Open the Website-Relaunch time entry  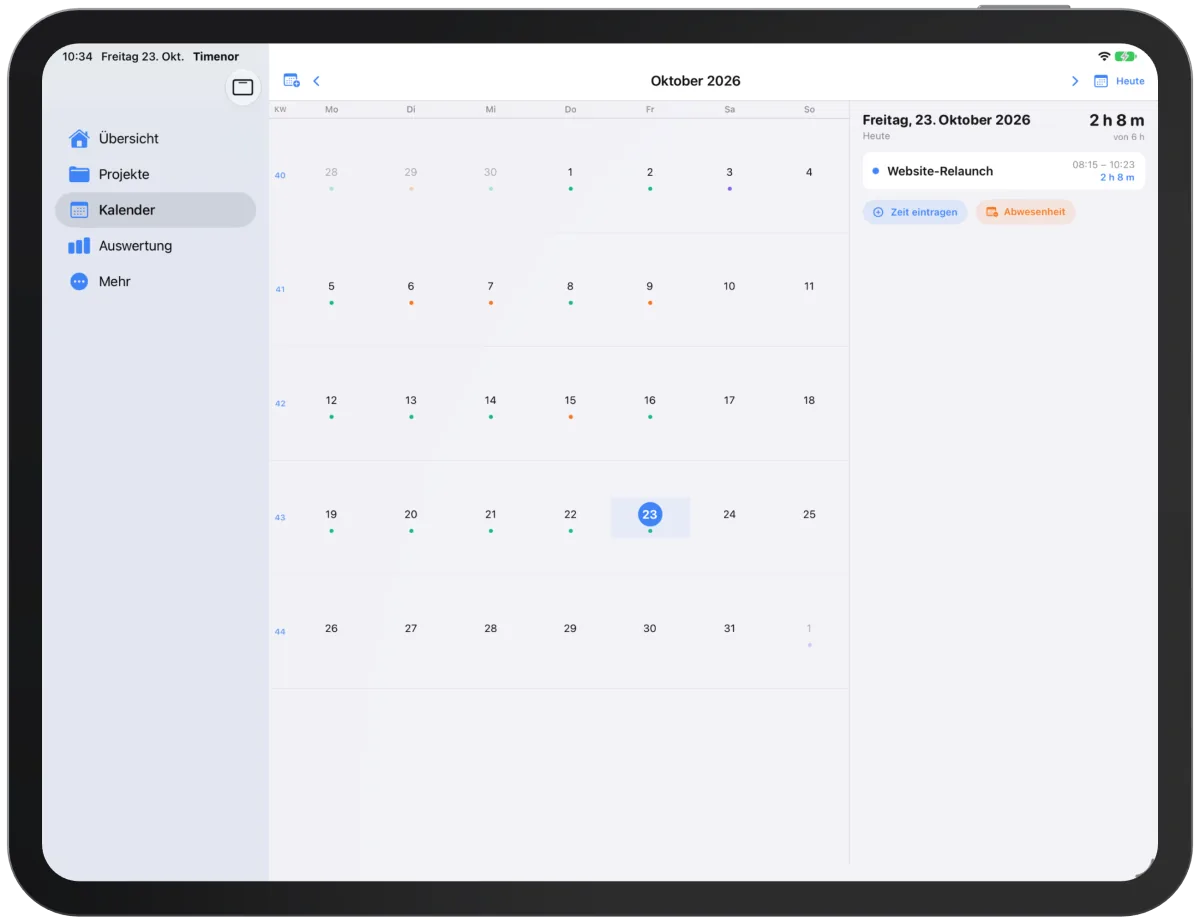click(x=1004, y=171)
